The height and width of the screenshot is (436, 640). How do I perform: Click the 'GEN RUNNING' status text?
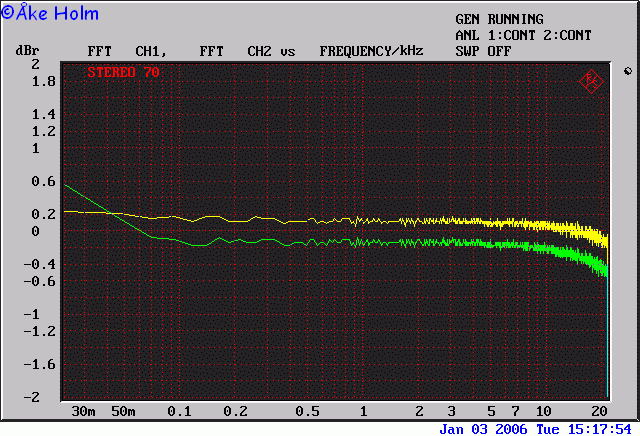pos(499,19)
